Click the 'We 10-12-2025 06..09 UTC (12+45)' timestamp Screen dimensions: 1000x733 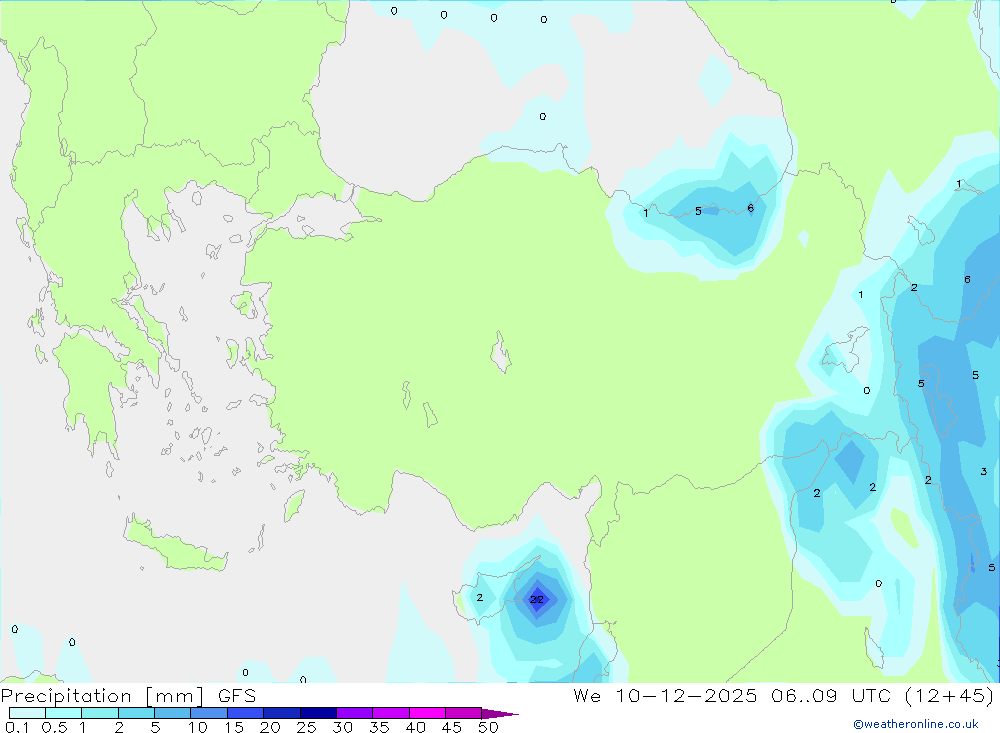(784, 695)
